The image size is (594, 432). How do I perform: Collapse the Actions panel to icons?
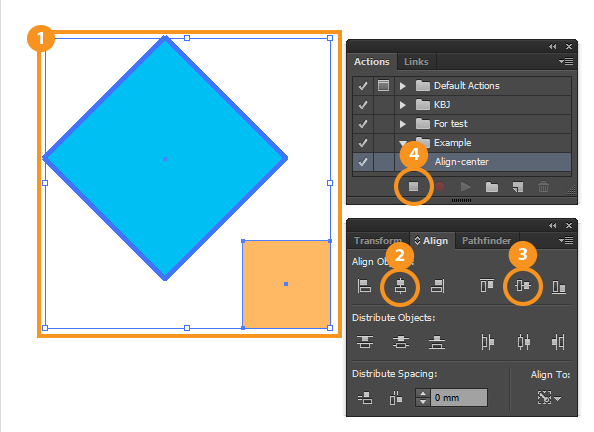point(553,46)
